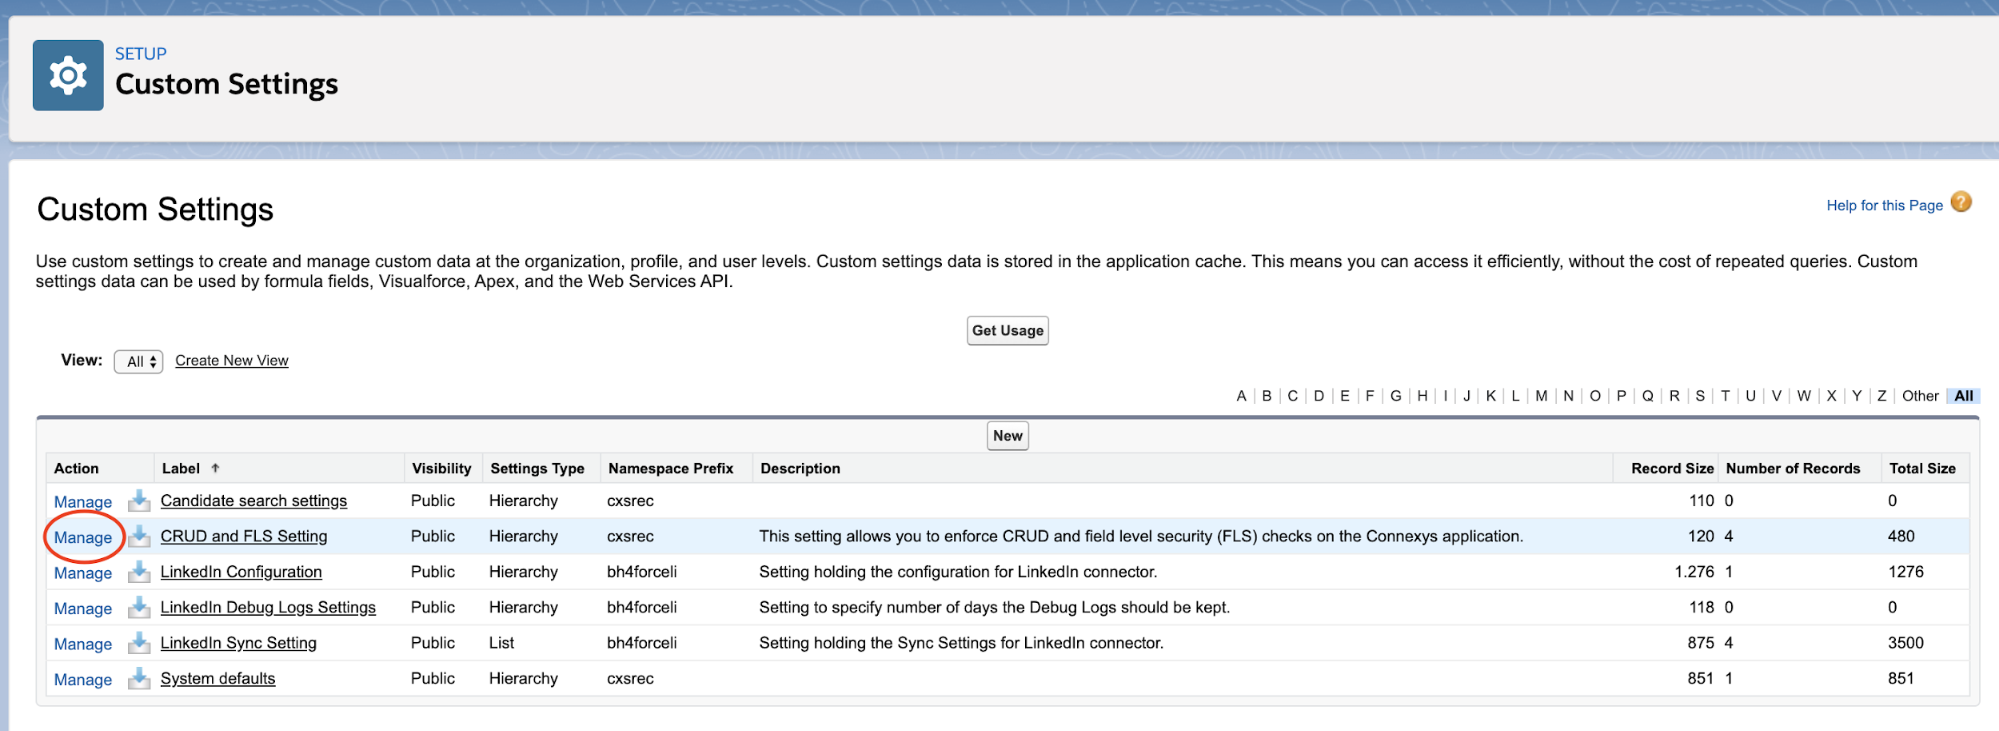Click the List settings type cell

[x=502, y=643]
